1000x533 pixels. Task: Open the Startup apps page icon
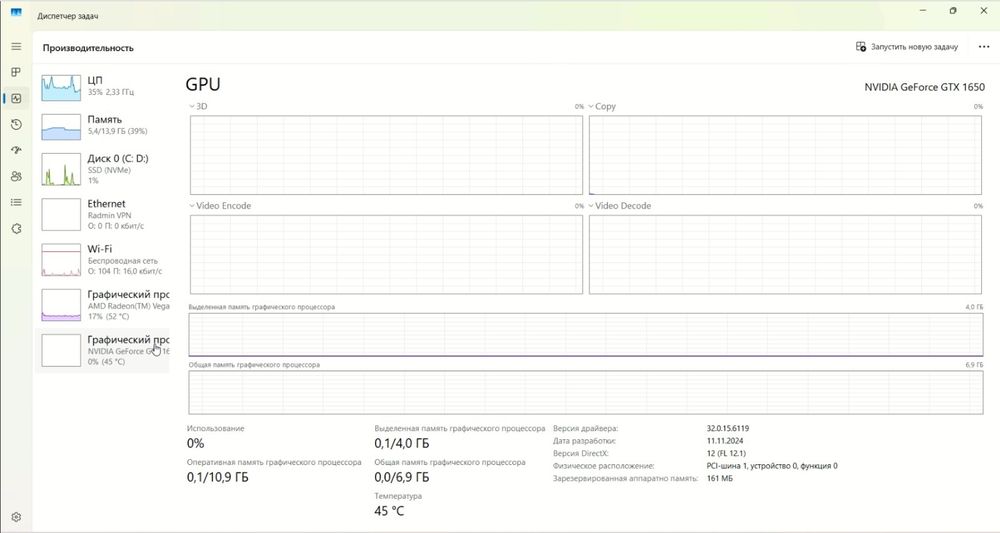(x=17, y=150)
